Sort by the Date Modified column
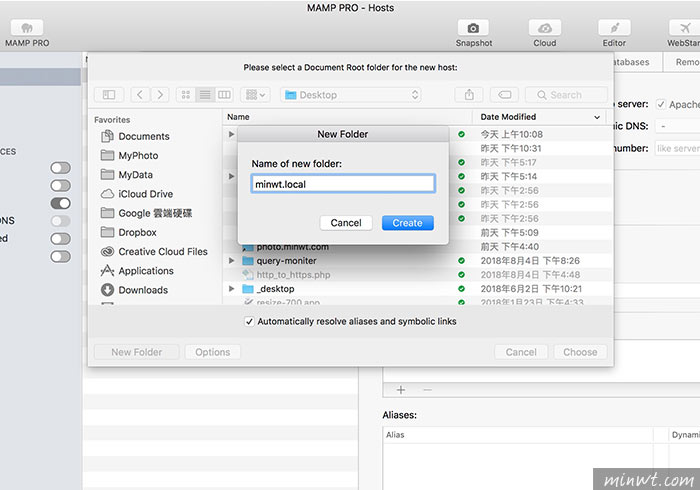The image size is (700, 490). pos(539,117)
